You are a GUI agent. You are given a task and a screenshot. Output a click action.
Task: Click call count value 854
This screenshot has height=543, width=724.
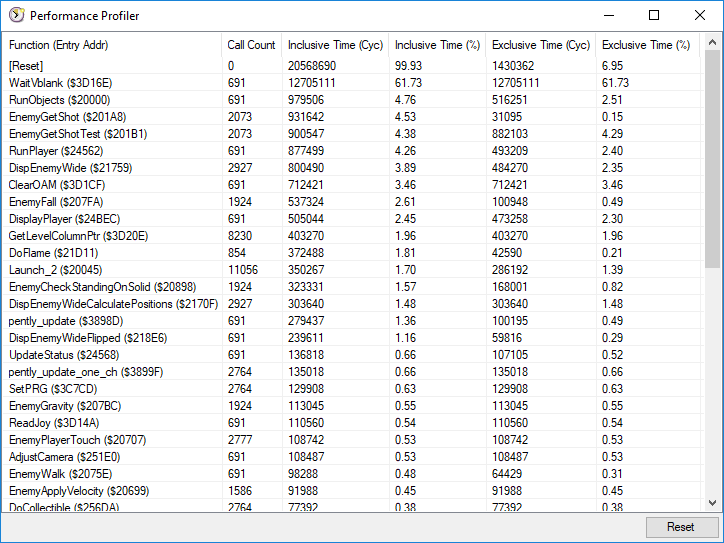pyautogui.click(x=236, y=253)
